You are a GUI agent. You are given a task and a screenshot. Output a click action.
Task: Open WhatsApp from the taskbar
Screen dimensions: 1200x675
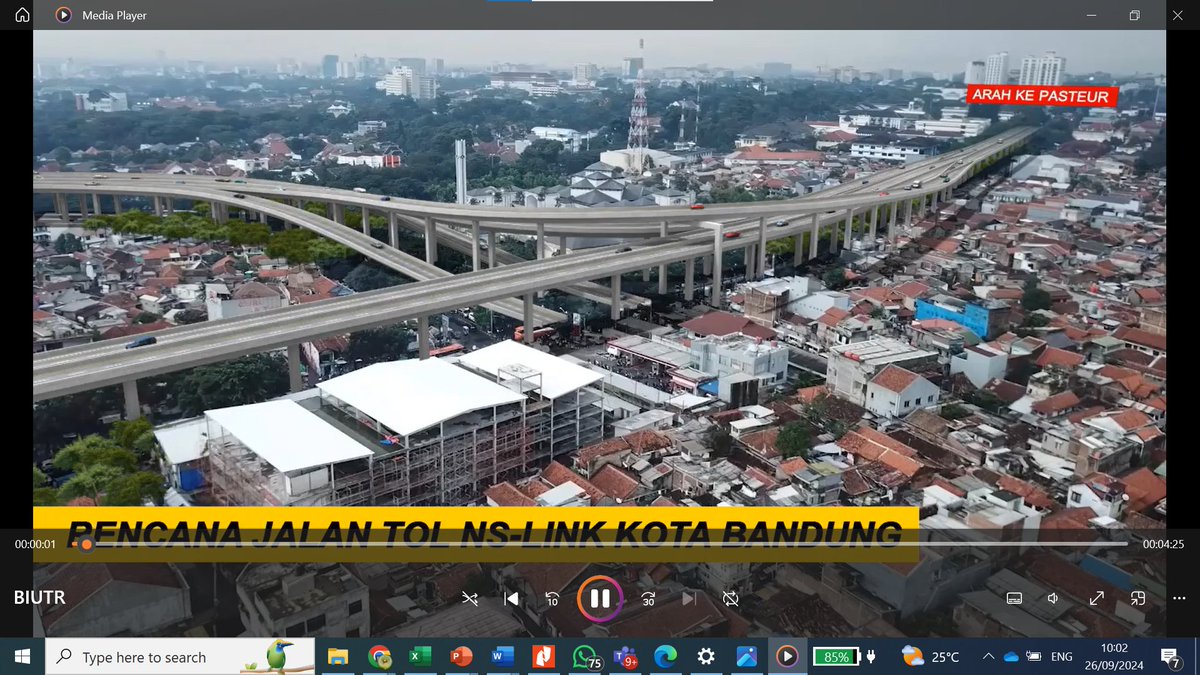click(586, 657)
